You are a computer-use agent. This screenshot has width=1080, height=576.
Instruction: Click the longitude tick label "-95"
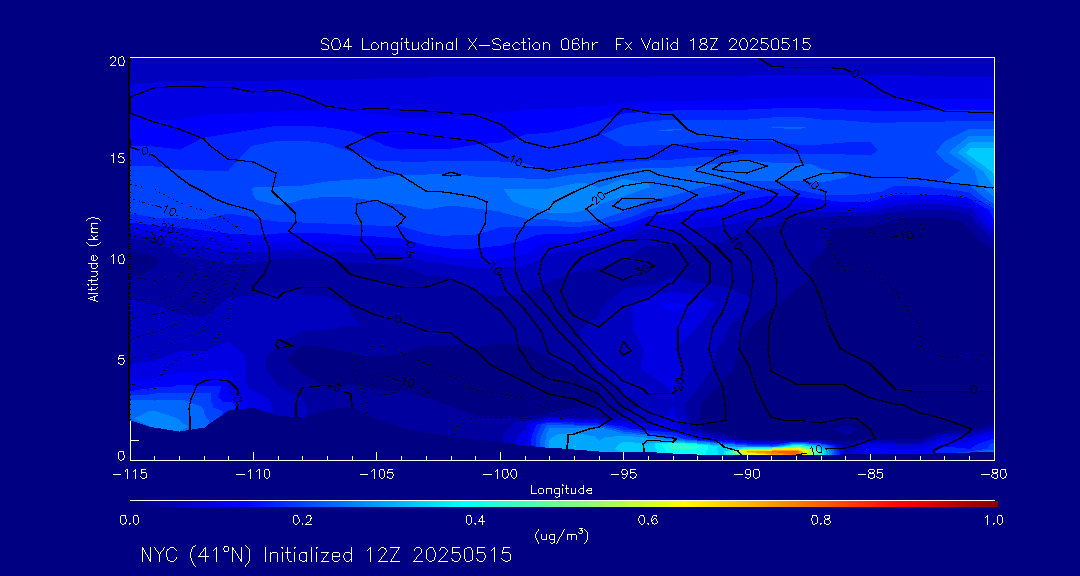tap(623, 475)
